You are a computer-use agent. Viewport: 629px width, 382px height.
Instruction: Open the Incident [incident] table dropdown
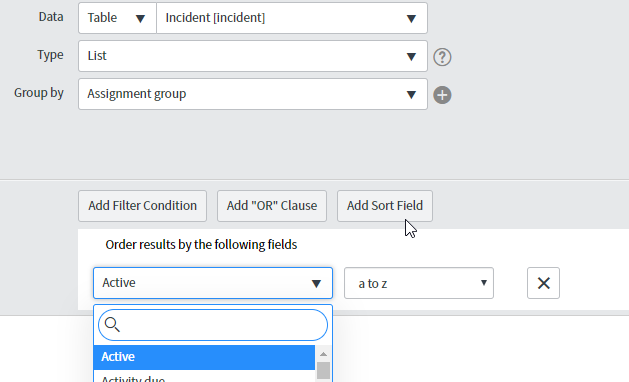(292, 18)
